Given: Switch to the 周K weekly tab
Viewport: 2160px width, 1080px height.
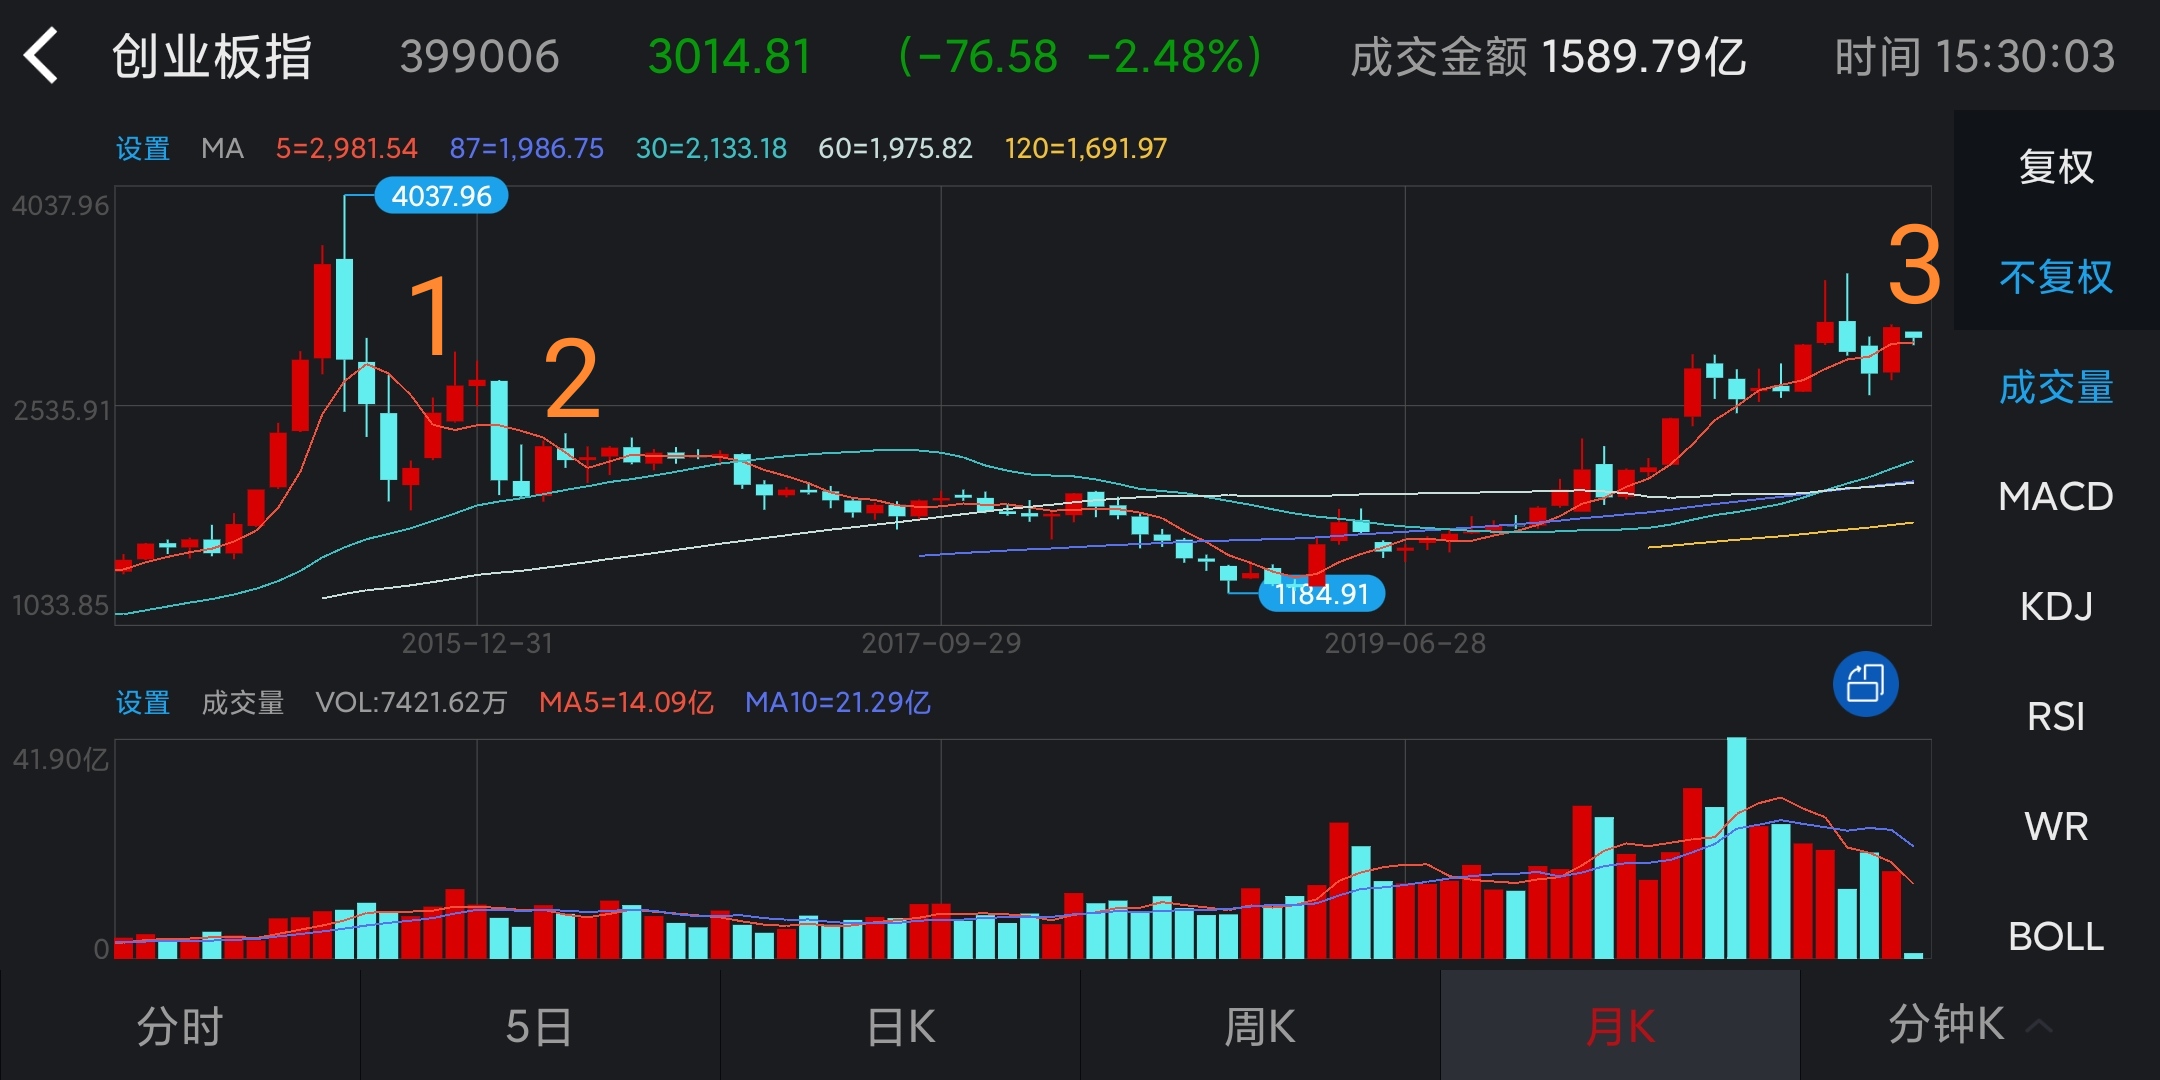Looking at the screenshot, I should [1260, 1024].
